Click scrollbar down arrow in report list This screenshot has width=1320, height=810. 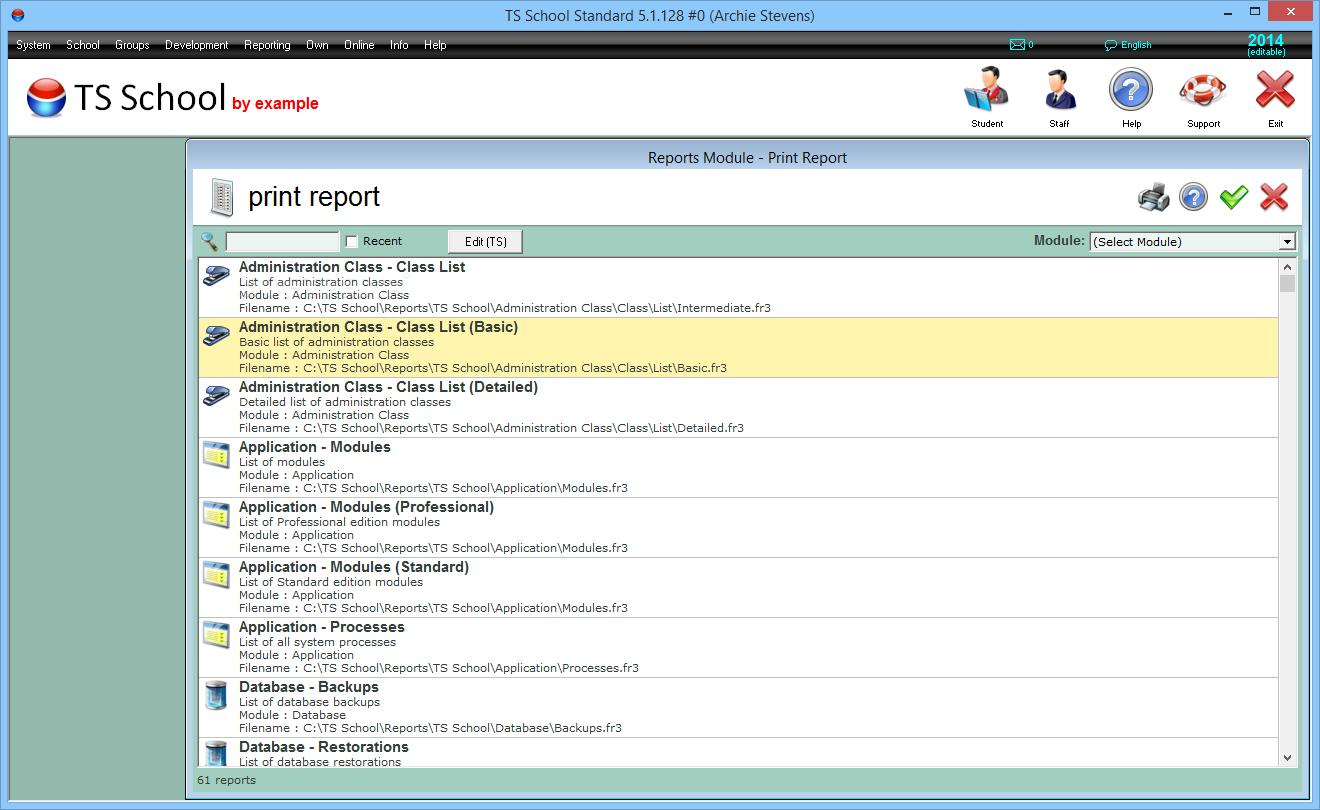[x=1287, y=758]
